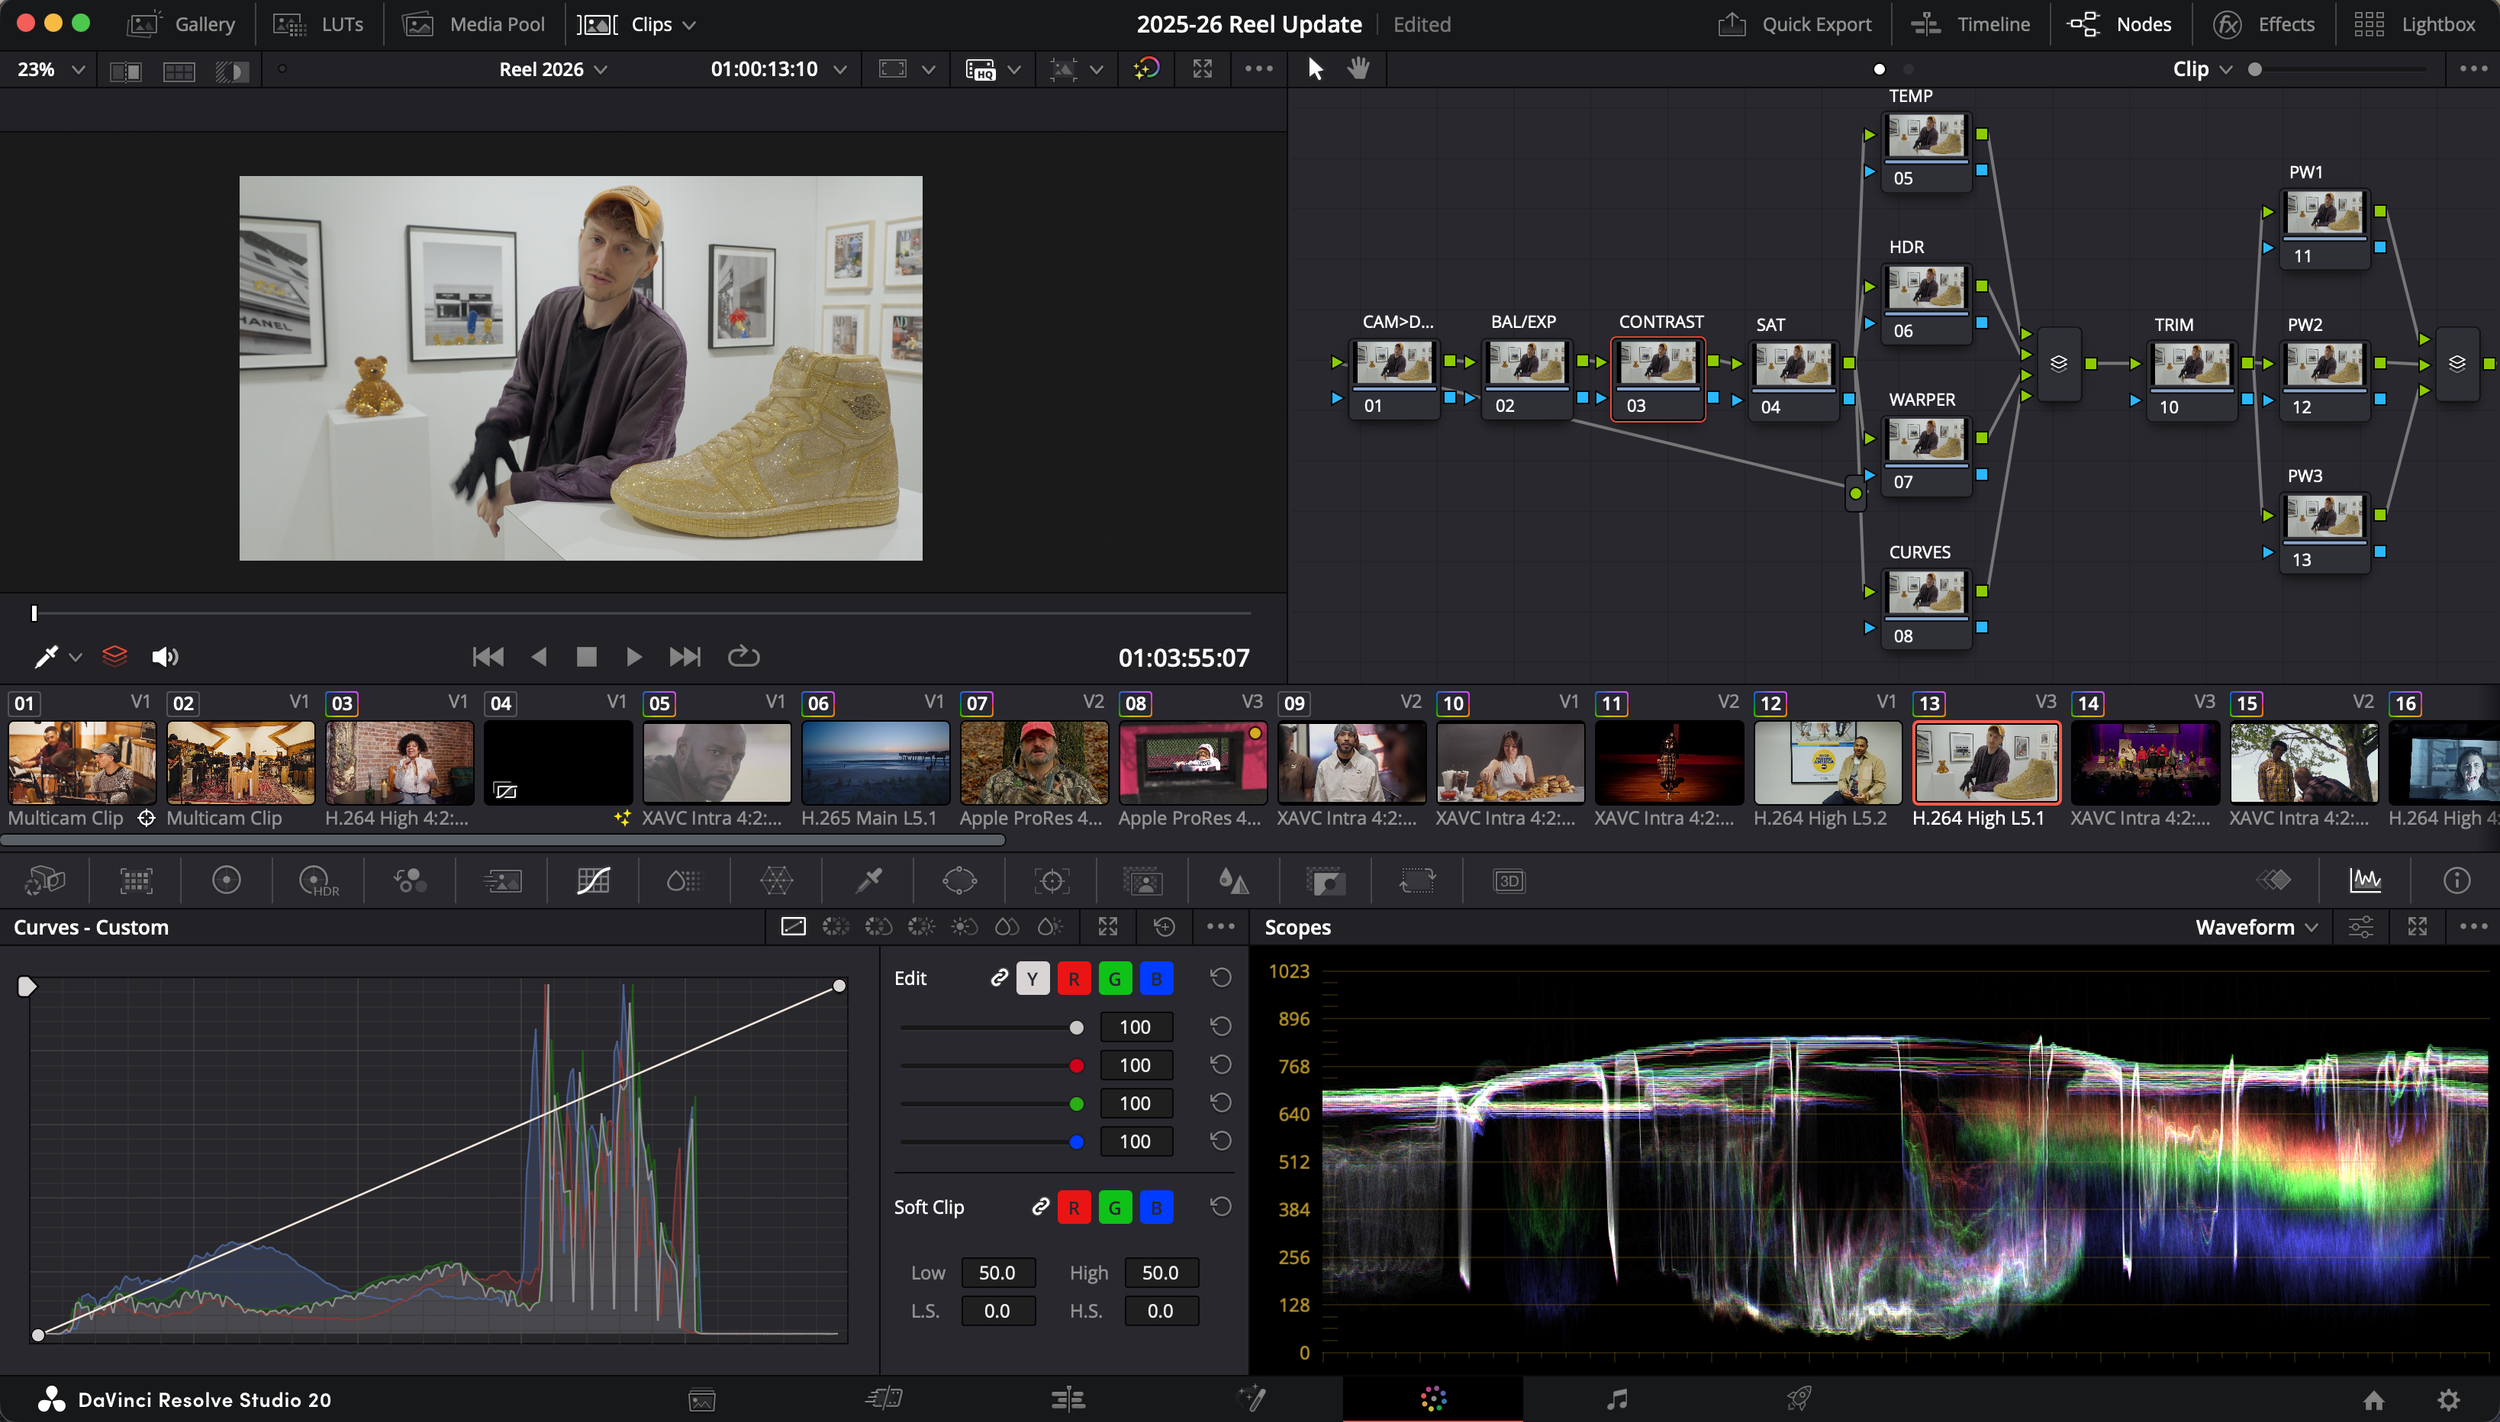Open the Media Pool panel
Image resolution: width=2500 pixels, height=1422 pixels.
474,24
